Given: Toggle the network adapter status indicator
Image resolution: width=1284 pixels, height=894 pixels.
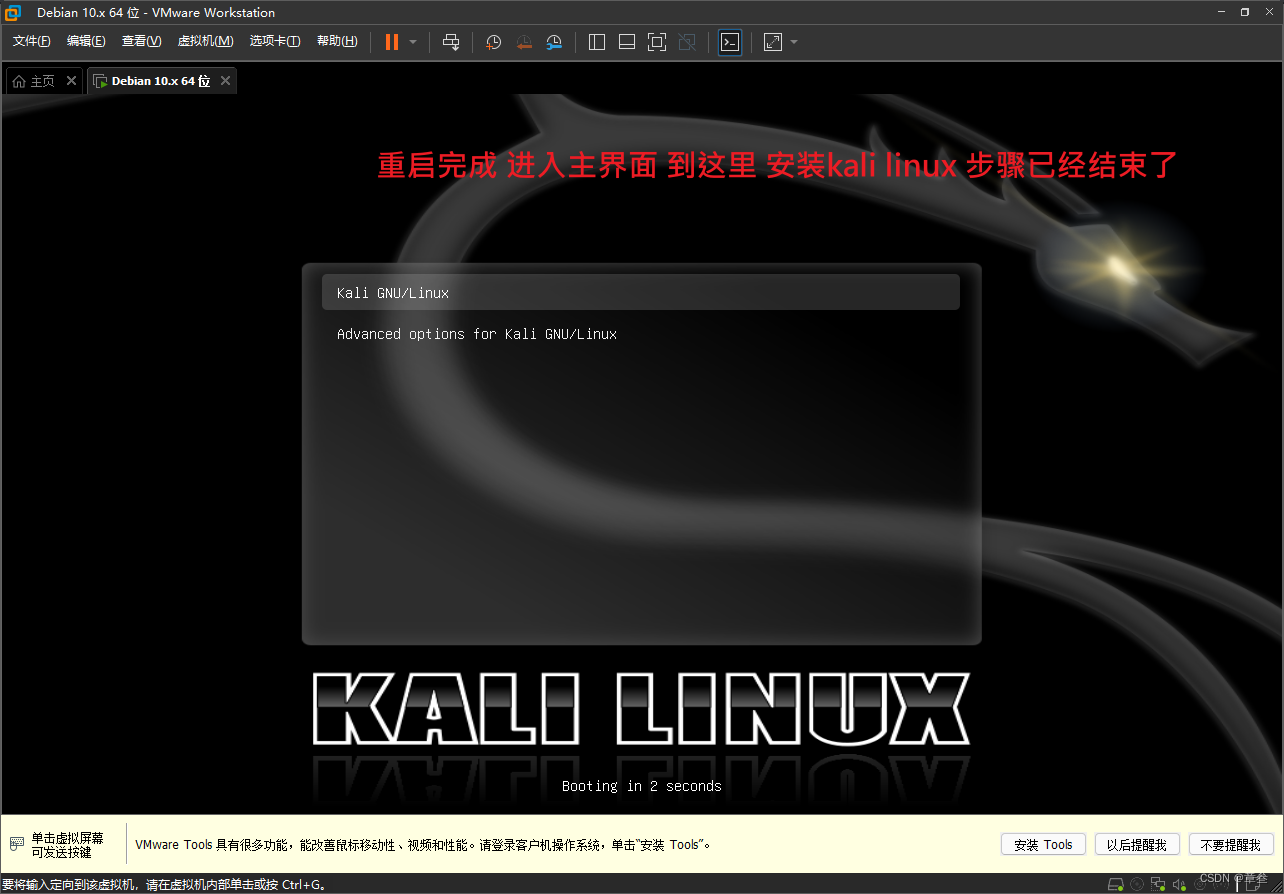Looking at the screenshot, I should pyautogui.click(x=1157, y=883).
